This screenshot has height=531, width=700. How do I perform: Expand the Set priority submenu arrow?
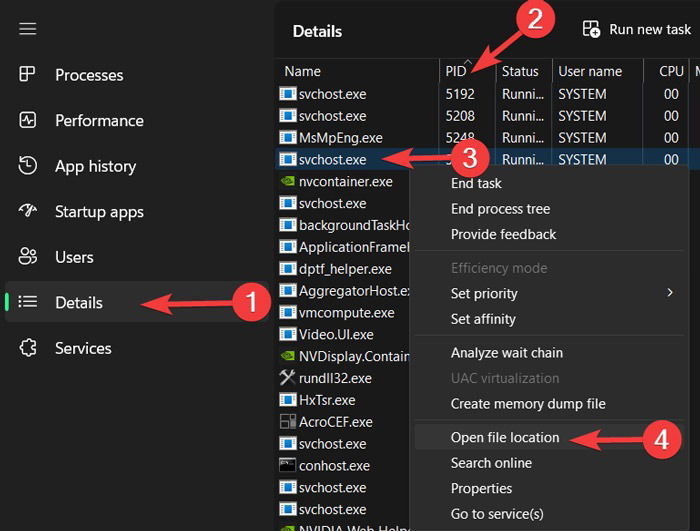tap(669, 293)
